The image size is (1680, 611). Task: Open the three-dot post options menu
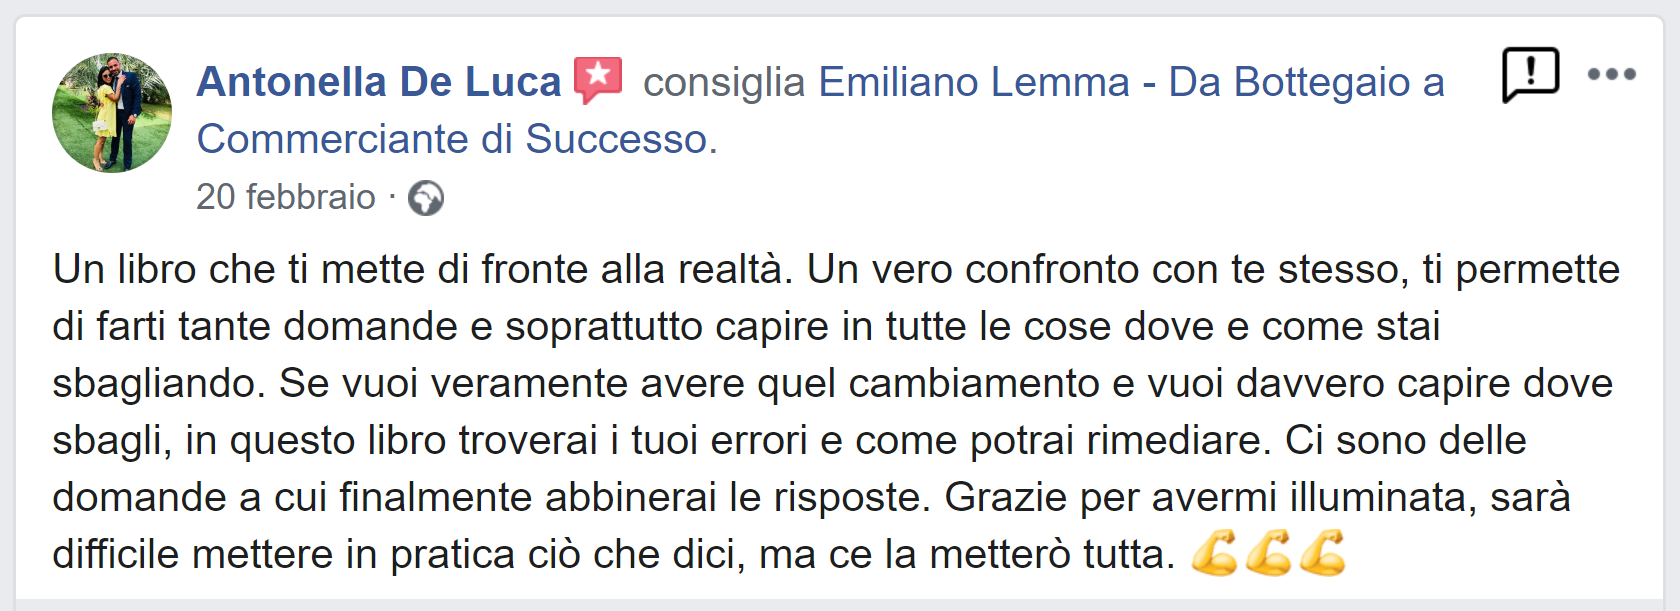(x=1612, y=74)
